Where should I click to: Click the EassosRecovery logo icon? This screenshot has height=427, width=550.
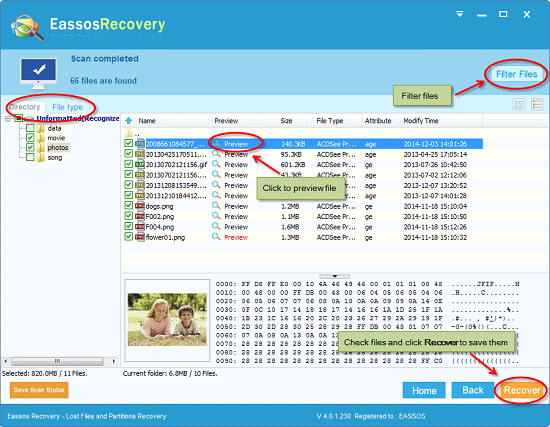point(27,27)
